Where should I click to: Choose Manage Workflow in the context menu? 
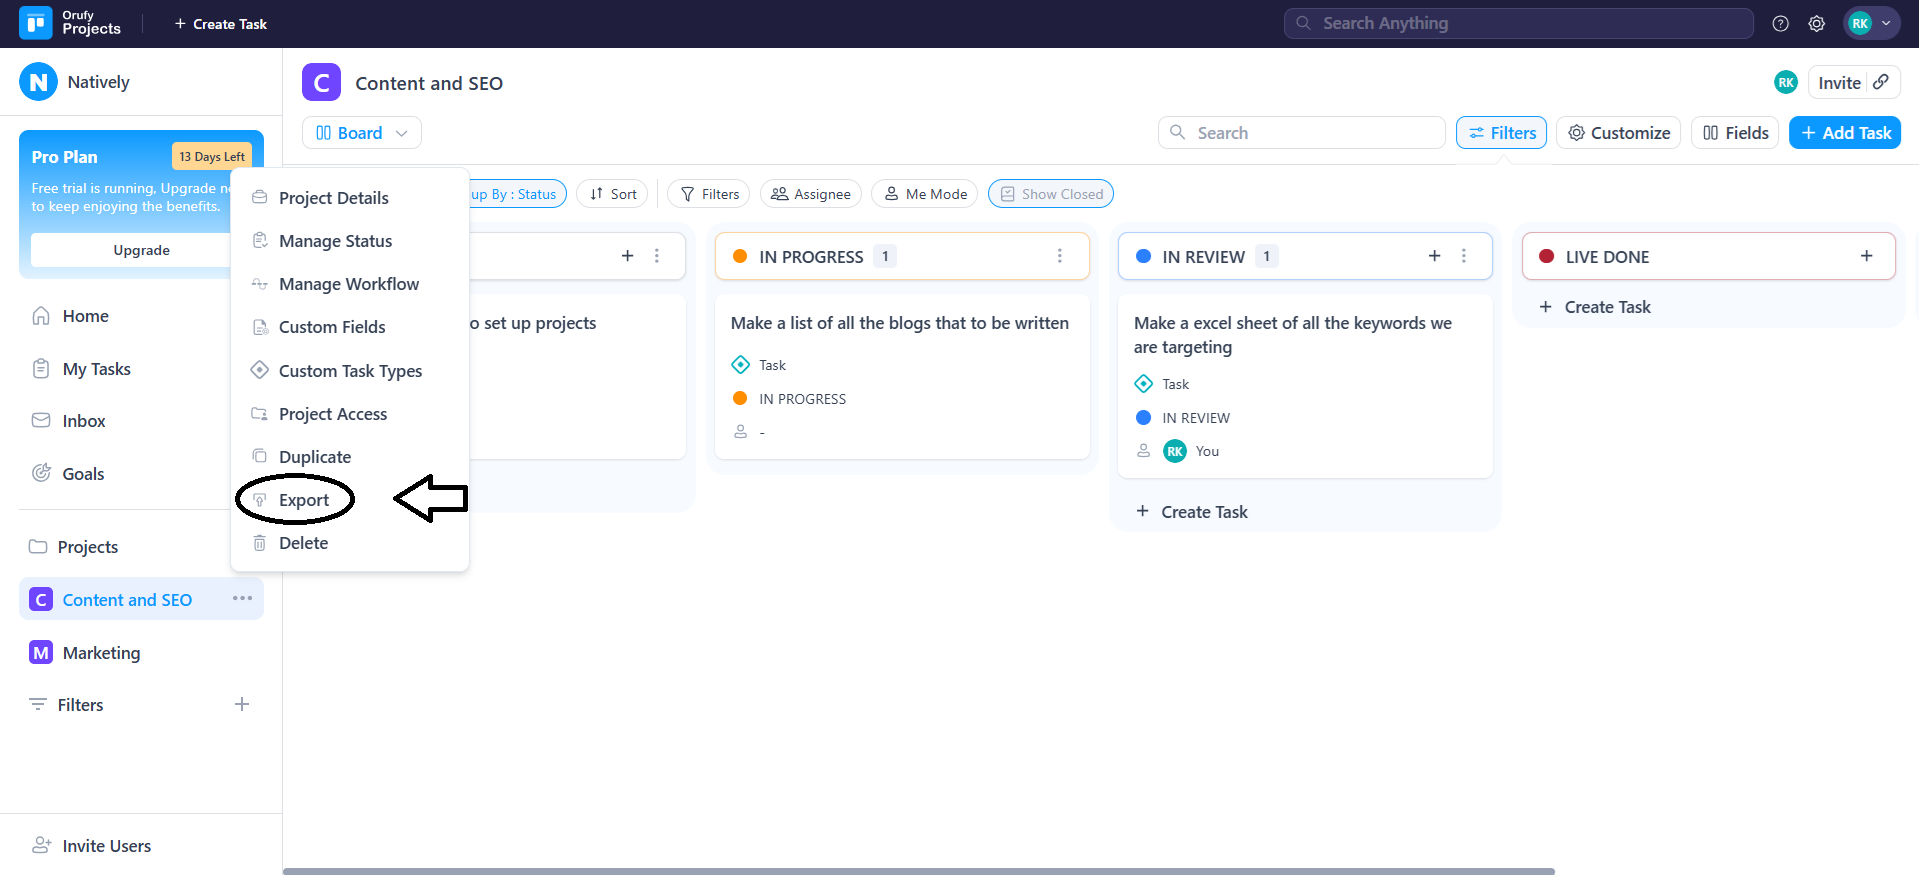pyautogui.click(x=348, y=284)
